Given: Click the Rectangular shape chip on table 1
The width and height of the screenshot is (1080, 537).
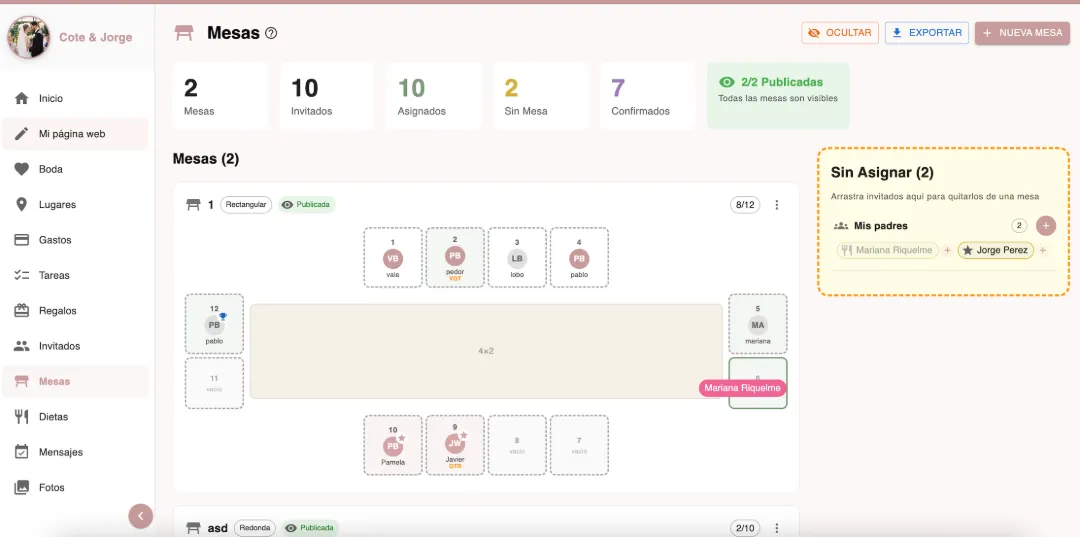Looking at the screenshot, I should [246, 204].
